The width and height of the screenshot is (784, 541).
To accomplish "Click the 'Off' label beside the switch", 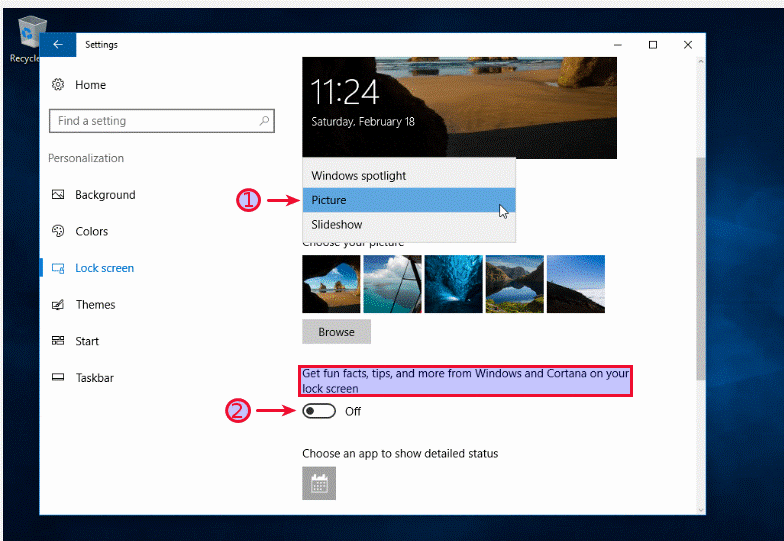I will tap(353, 412).
